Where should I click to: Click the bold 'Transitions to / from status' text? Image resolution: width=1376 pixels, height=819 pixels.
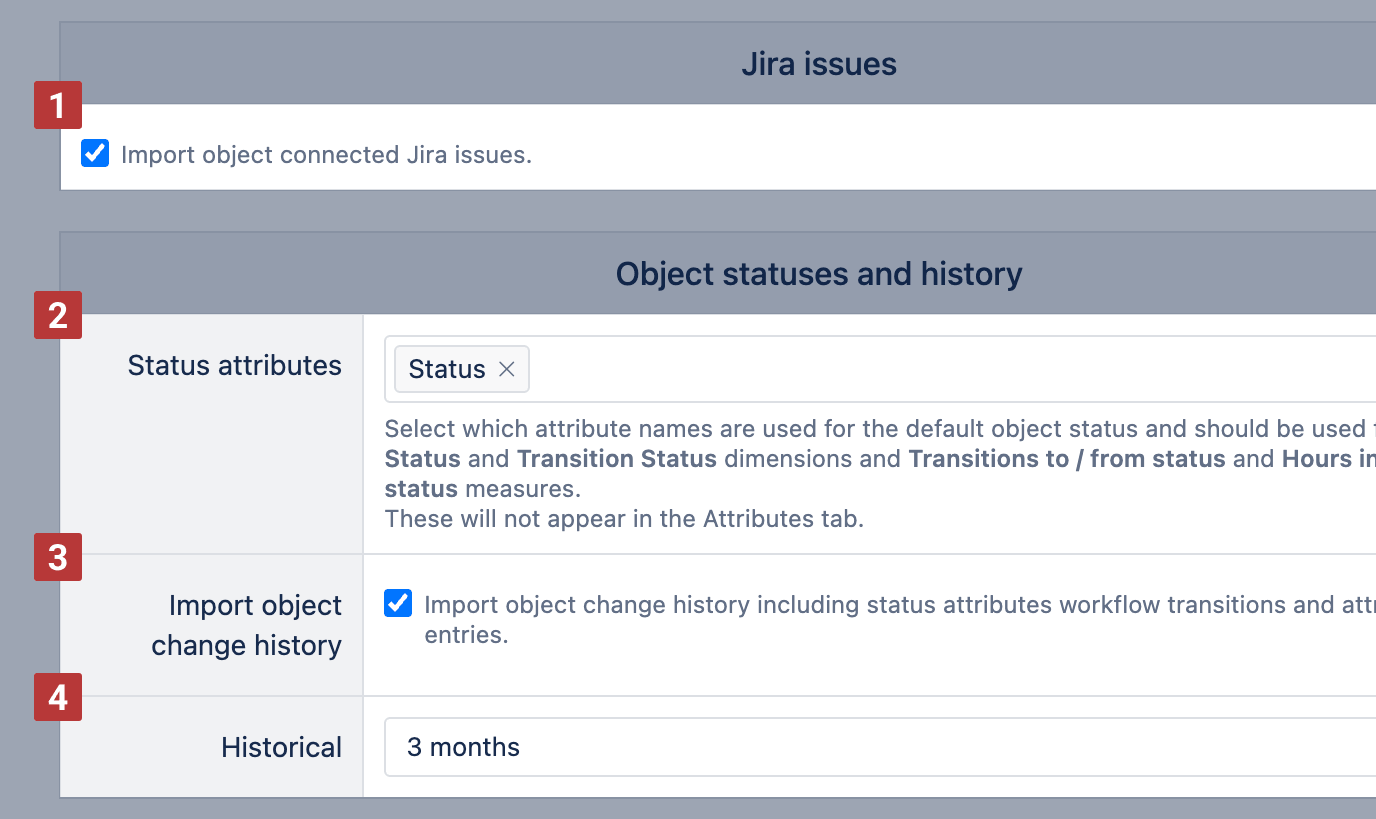pos(1066,459)
